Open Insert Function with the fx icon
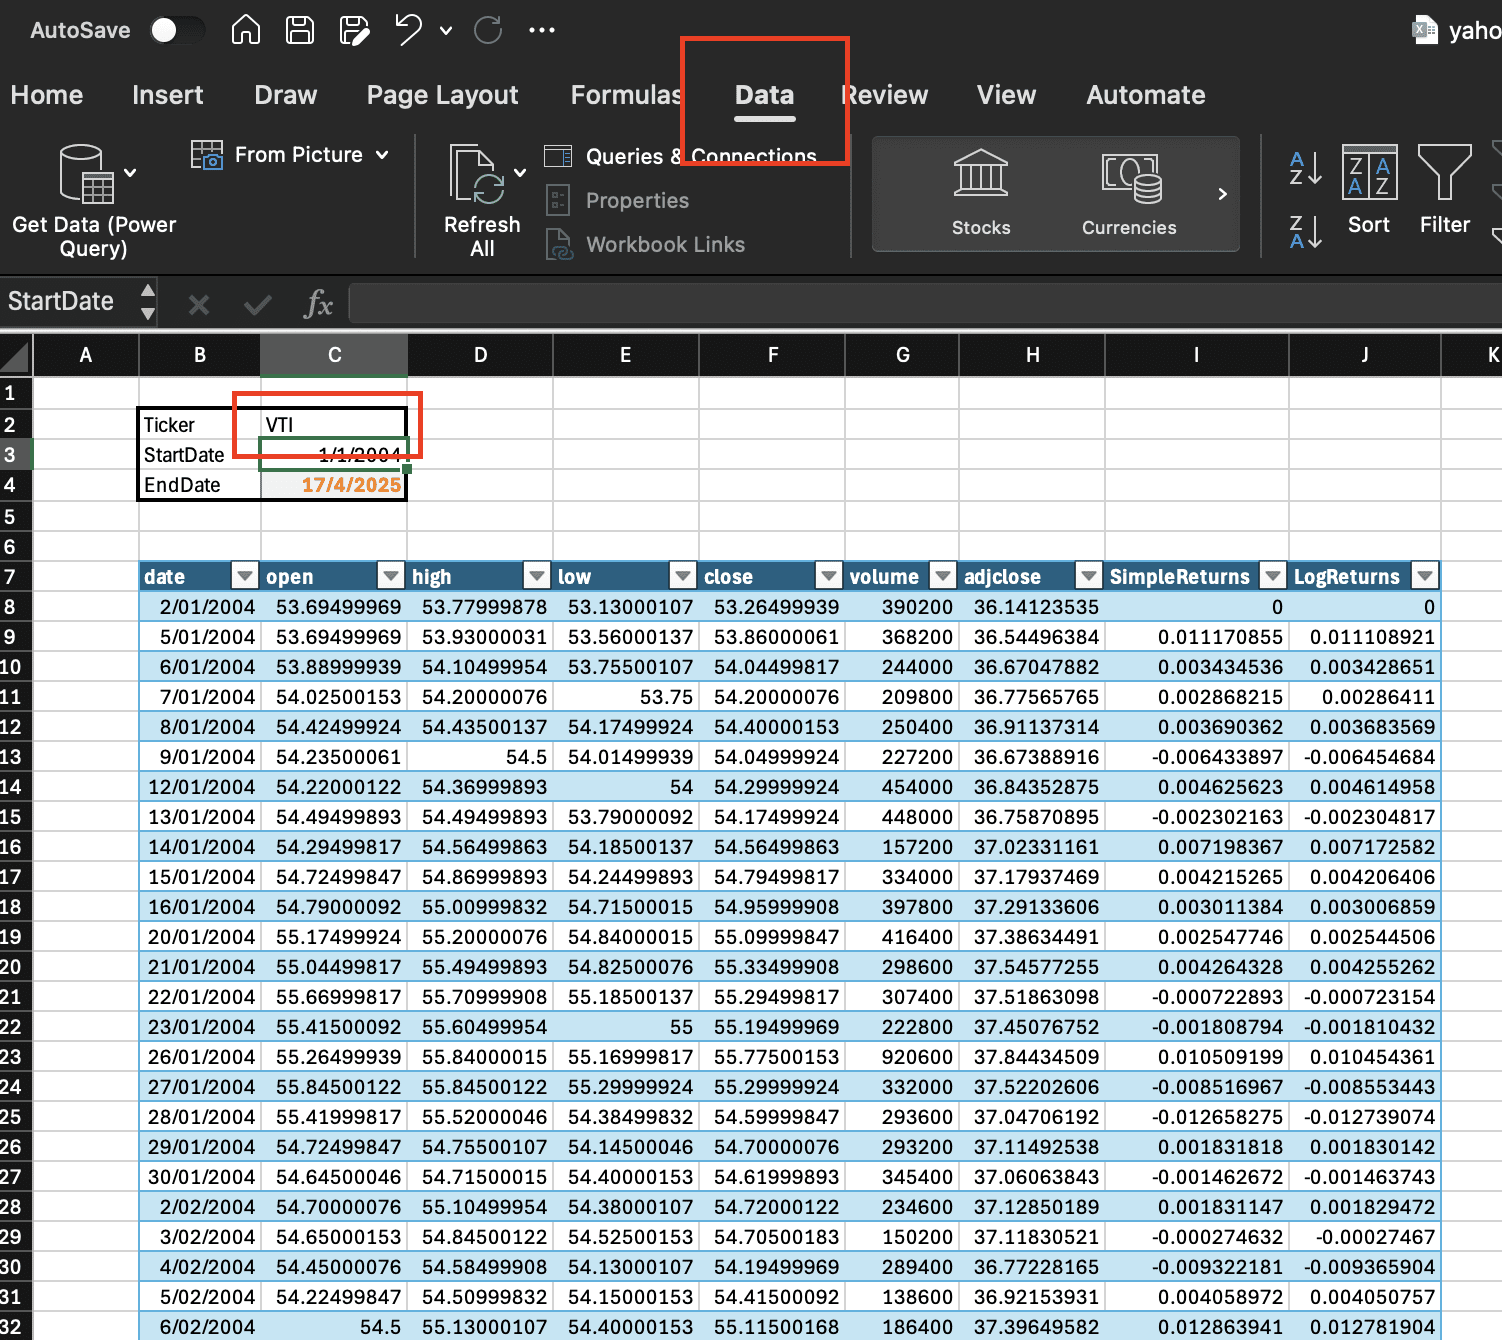1502x1340 pixels. (x=318, y=304)
